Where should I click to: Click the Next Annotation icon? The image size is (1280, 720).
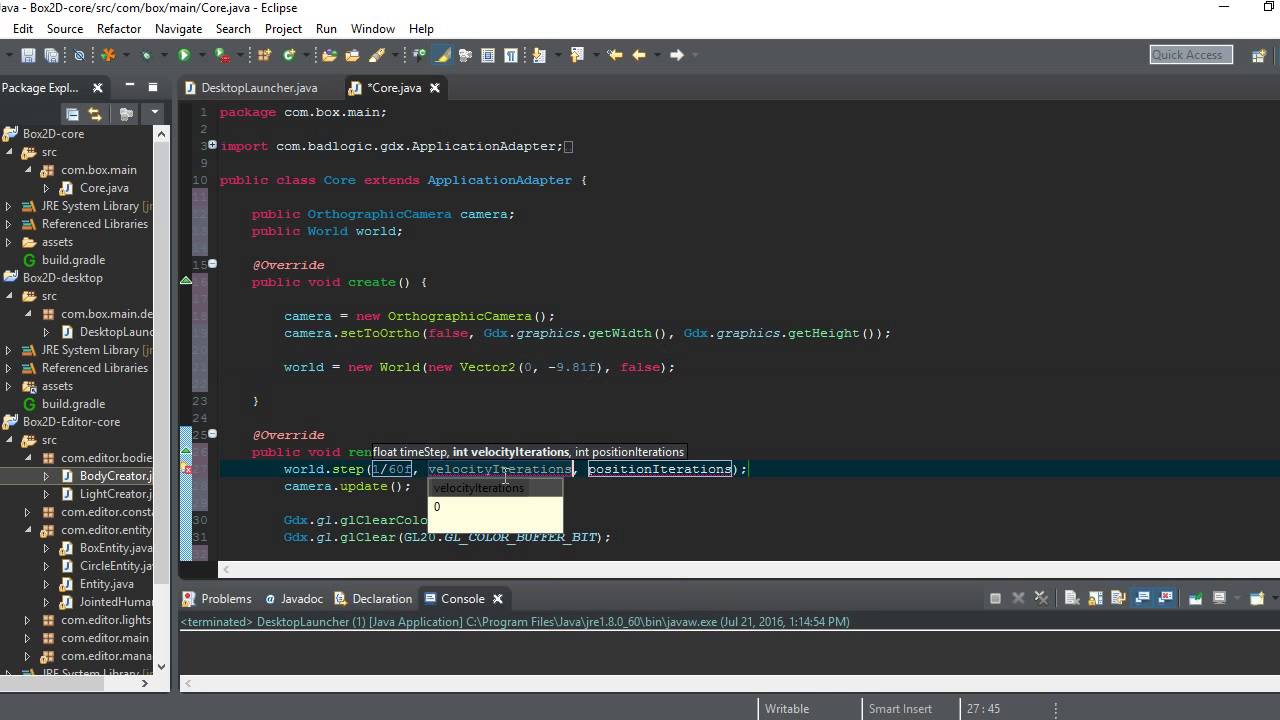pyautogui.click(x=540, y=55)
